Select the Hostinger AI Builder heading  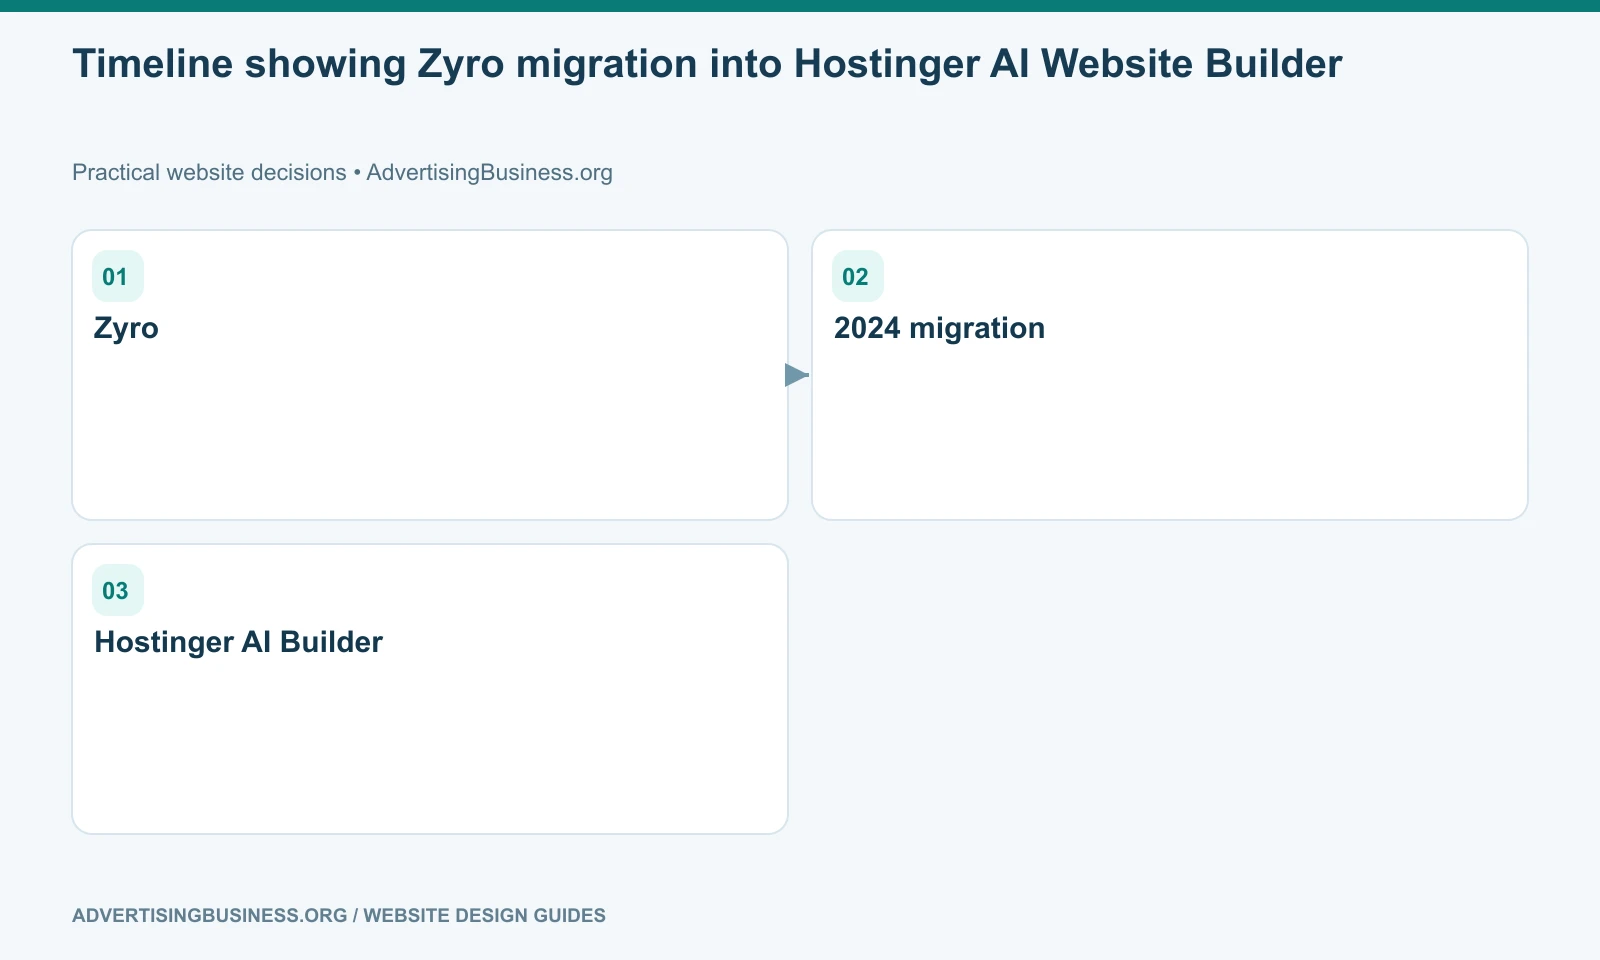pyautogui.click(x=238, y=642)
